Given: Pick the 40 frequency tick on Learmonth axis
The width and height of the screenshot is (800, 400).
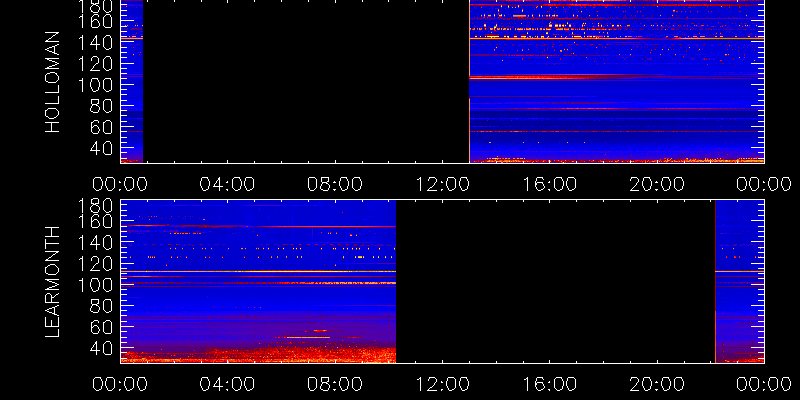Looking at the screenshot, I should 103,348.
